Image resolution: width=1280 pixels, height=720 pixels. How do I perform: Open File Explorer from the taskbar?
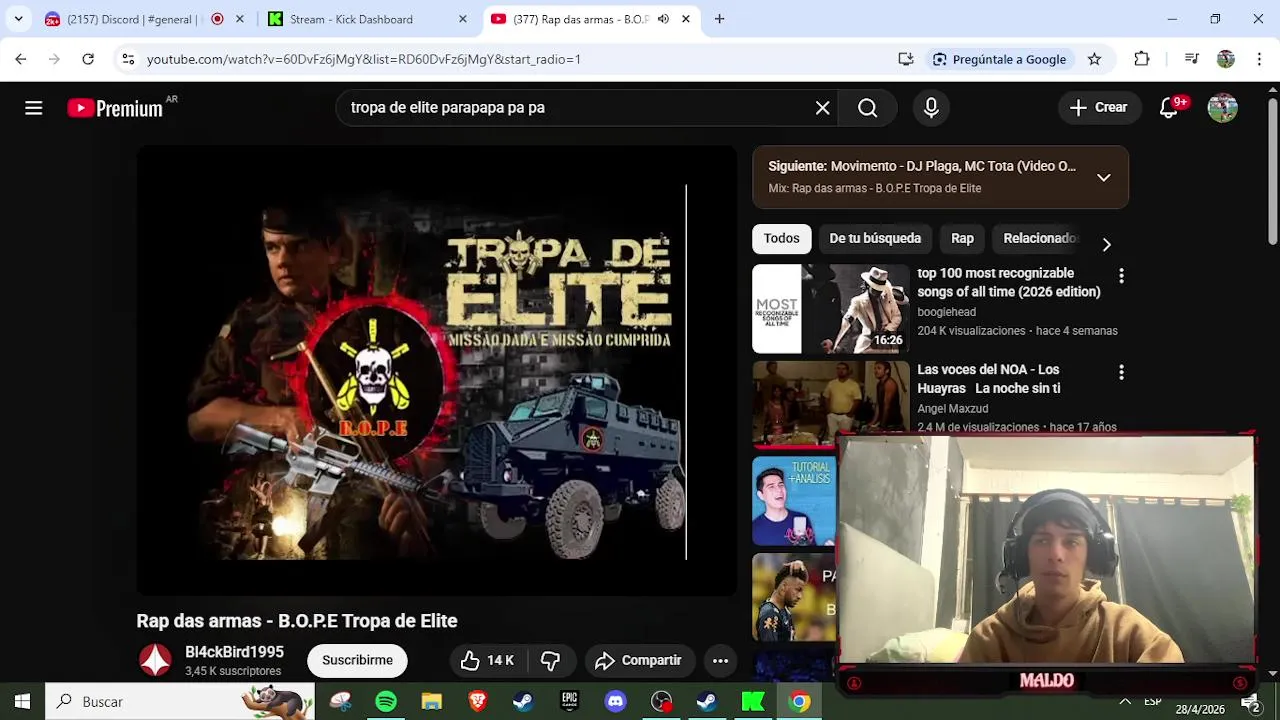[432, 701]
